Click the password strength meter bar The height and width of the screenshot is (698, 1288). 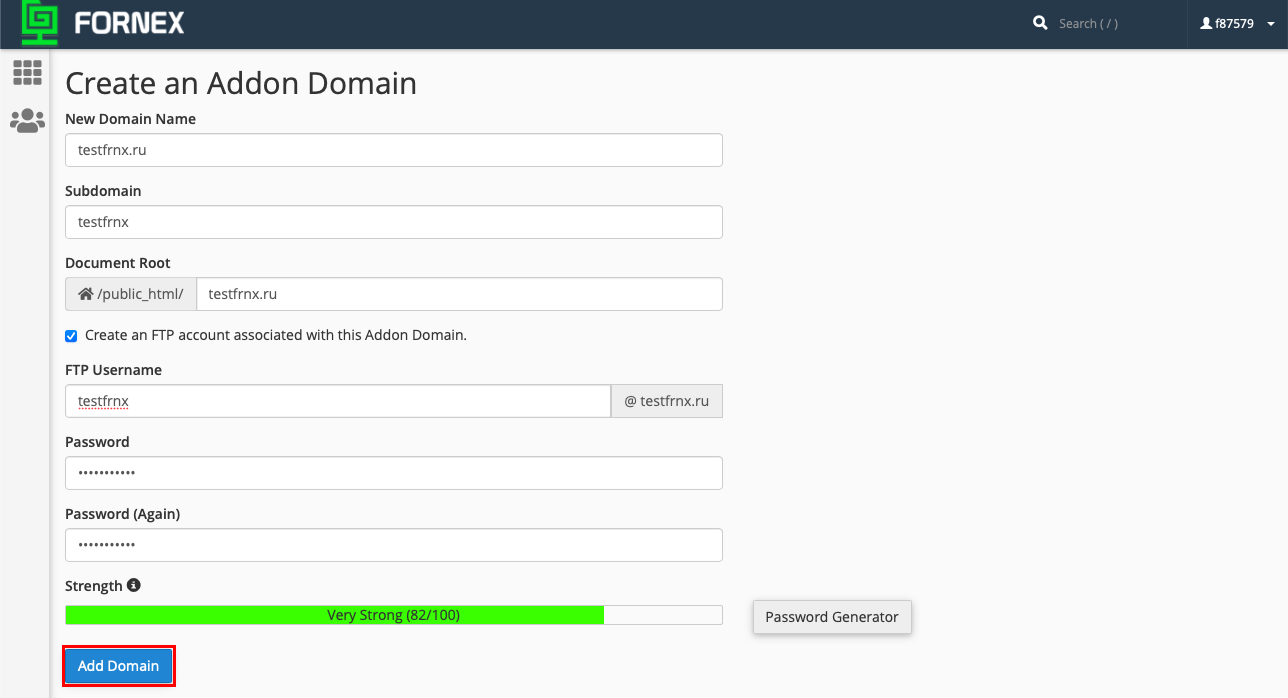[394, 615]
